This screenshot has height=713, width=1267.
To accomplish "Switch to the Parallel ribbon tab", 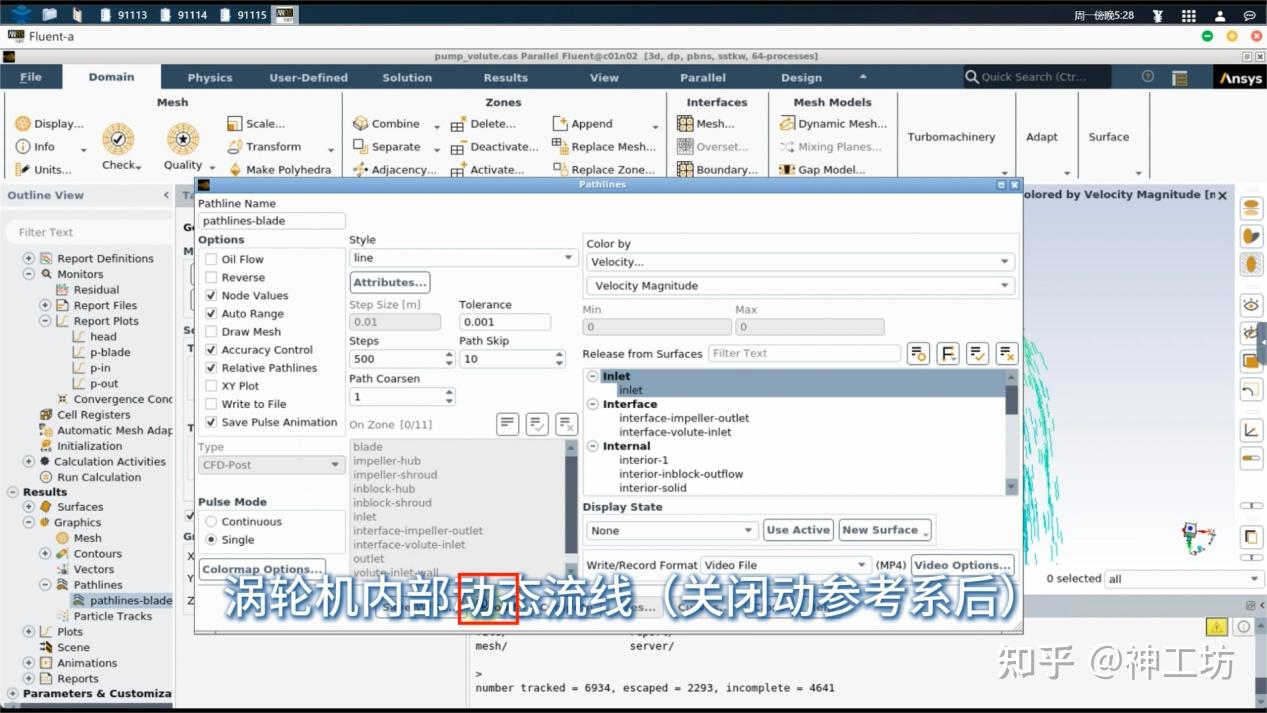I will [703, 77].
